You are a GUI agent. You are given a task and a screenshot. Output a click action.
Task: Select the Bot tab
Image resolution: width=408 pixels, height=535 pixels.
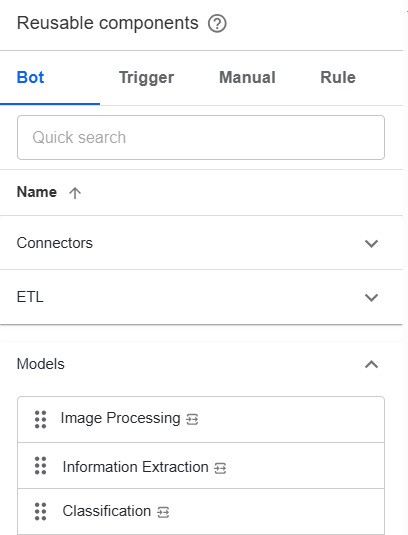(x=30, y=77)
